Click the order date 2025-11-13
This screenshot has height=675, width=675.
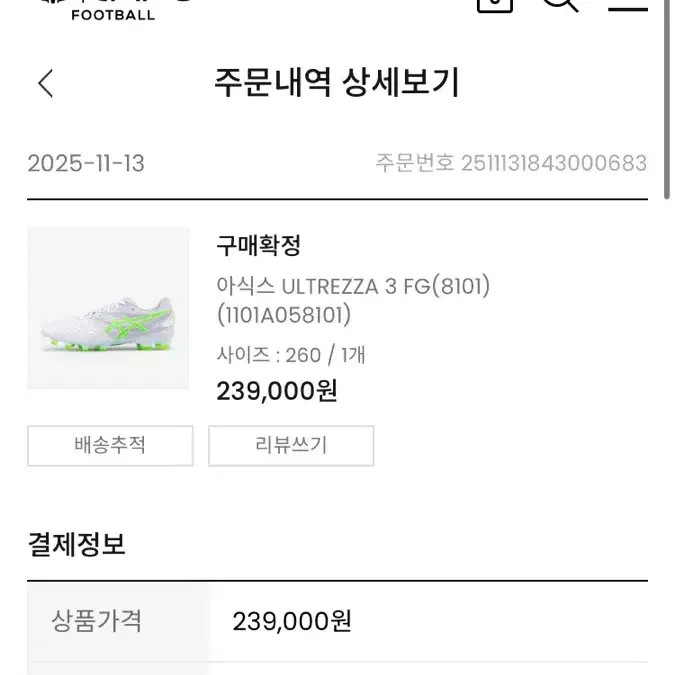coord(86,163)
